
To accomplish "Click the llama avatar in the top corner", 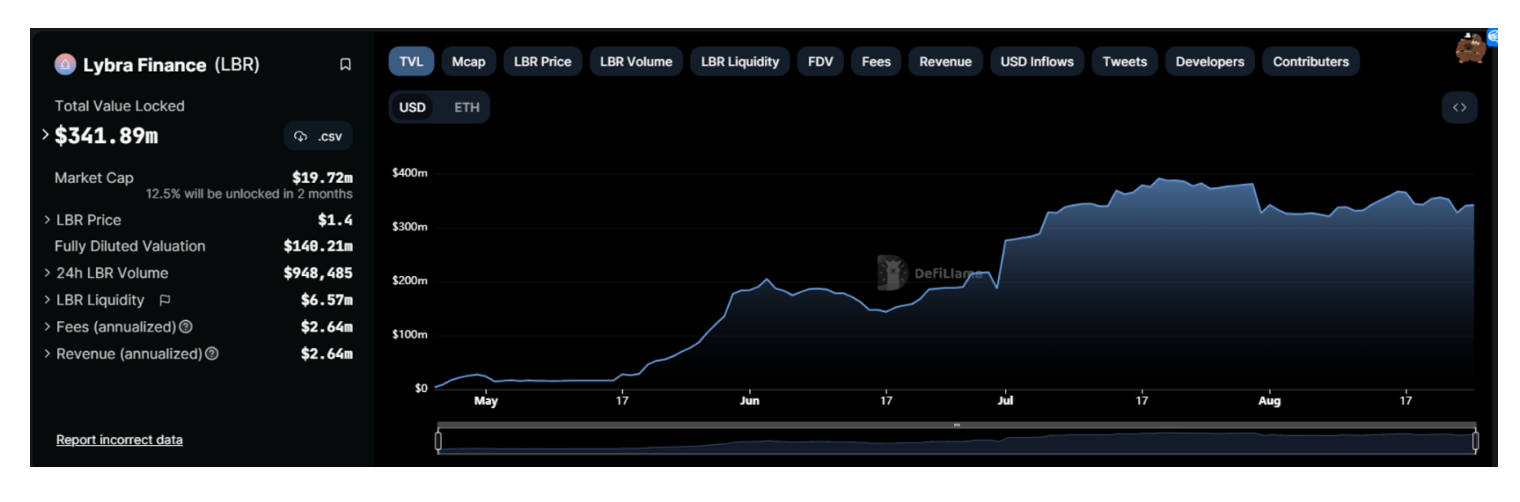I will [1470, 49].
